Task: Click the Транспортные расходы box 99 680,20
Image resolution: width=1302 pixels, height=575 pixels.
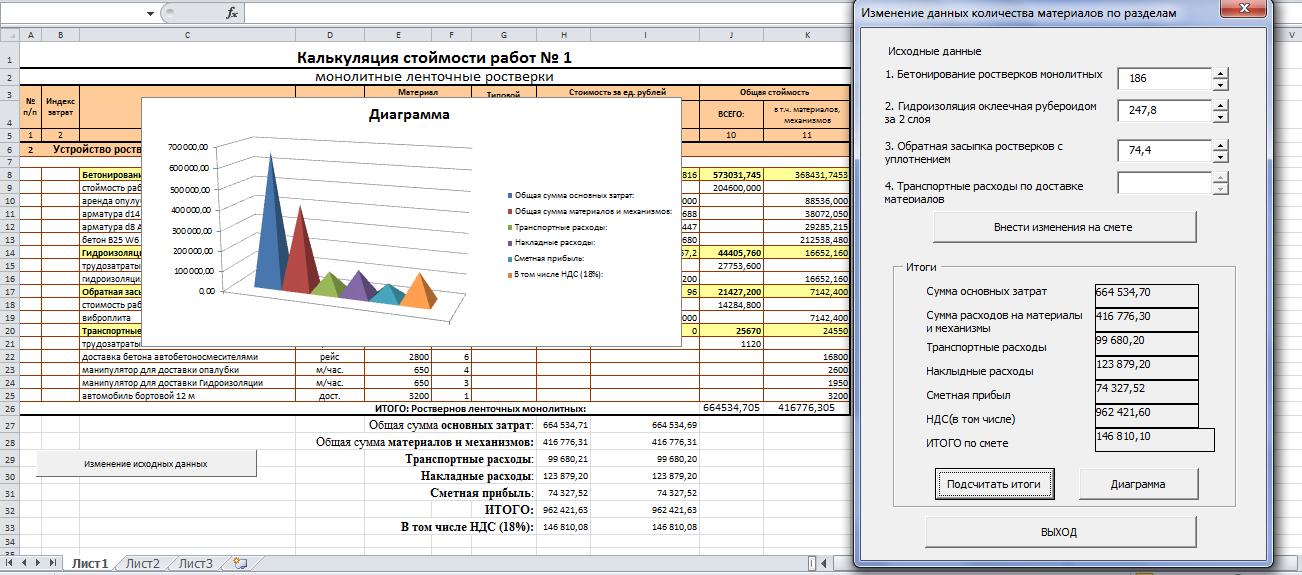Action: tap(1147, 343)
